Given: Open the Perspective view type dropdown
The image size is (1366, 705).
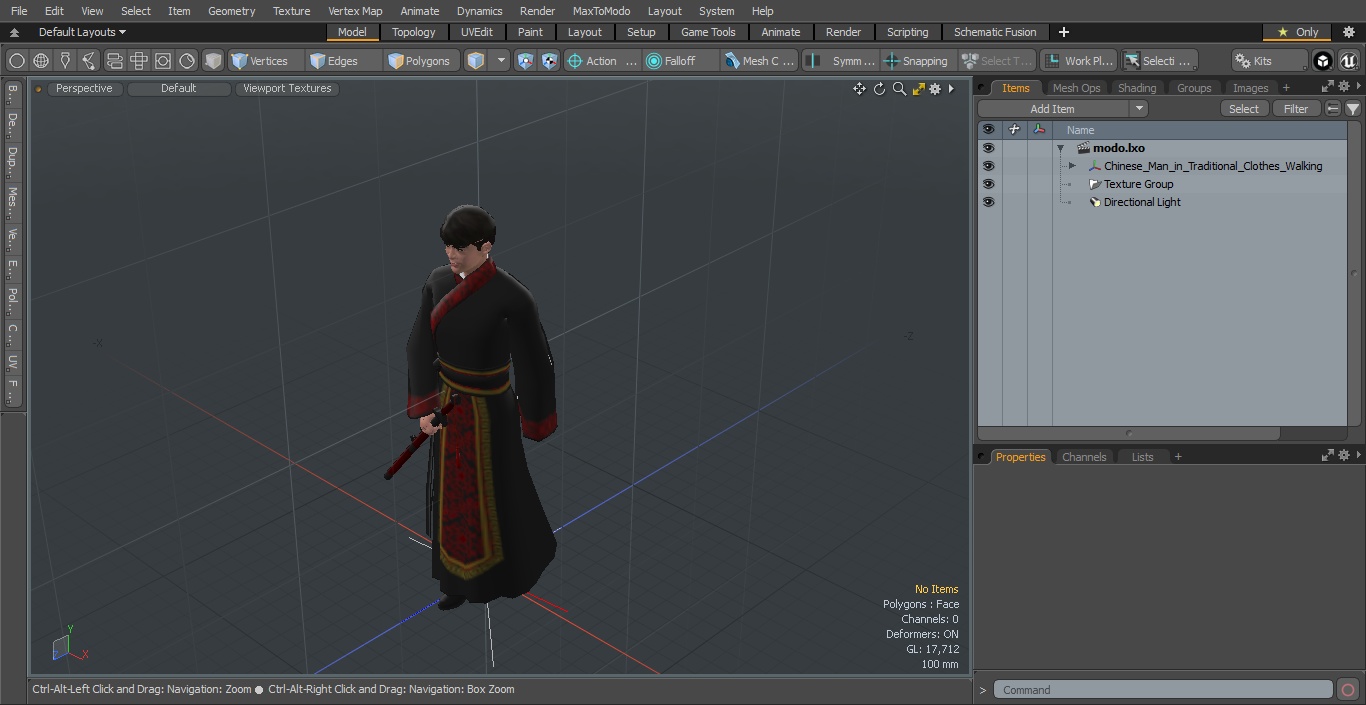Looking at the screenshot, I should click(84, 88).
